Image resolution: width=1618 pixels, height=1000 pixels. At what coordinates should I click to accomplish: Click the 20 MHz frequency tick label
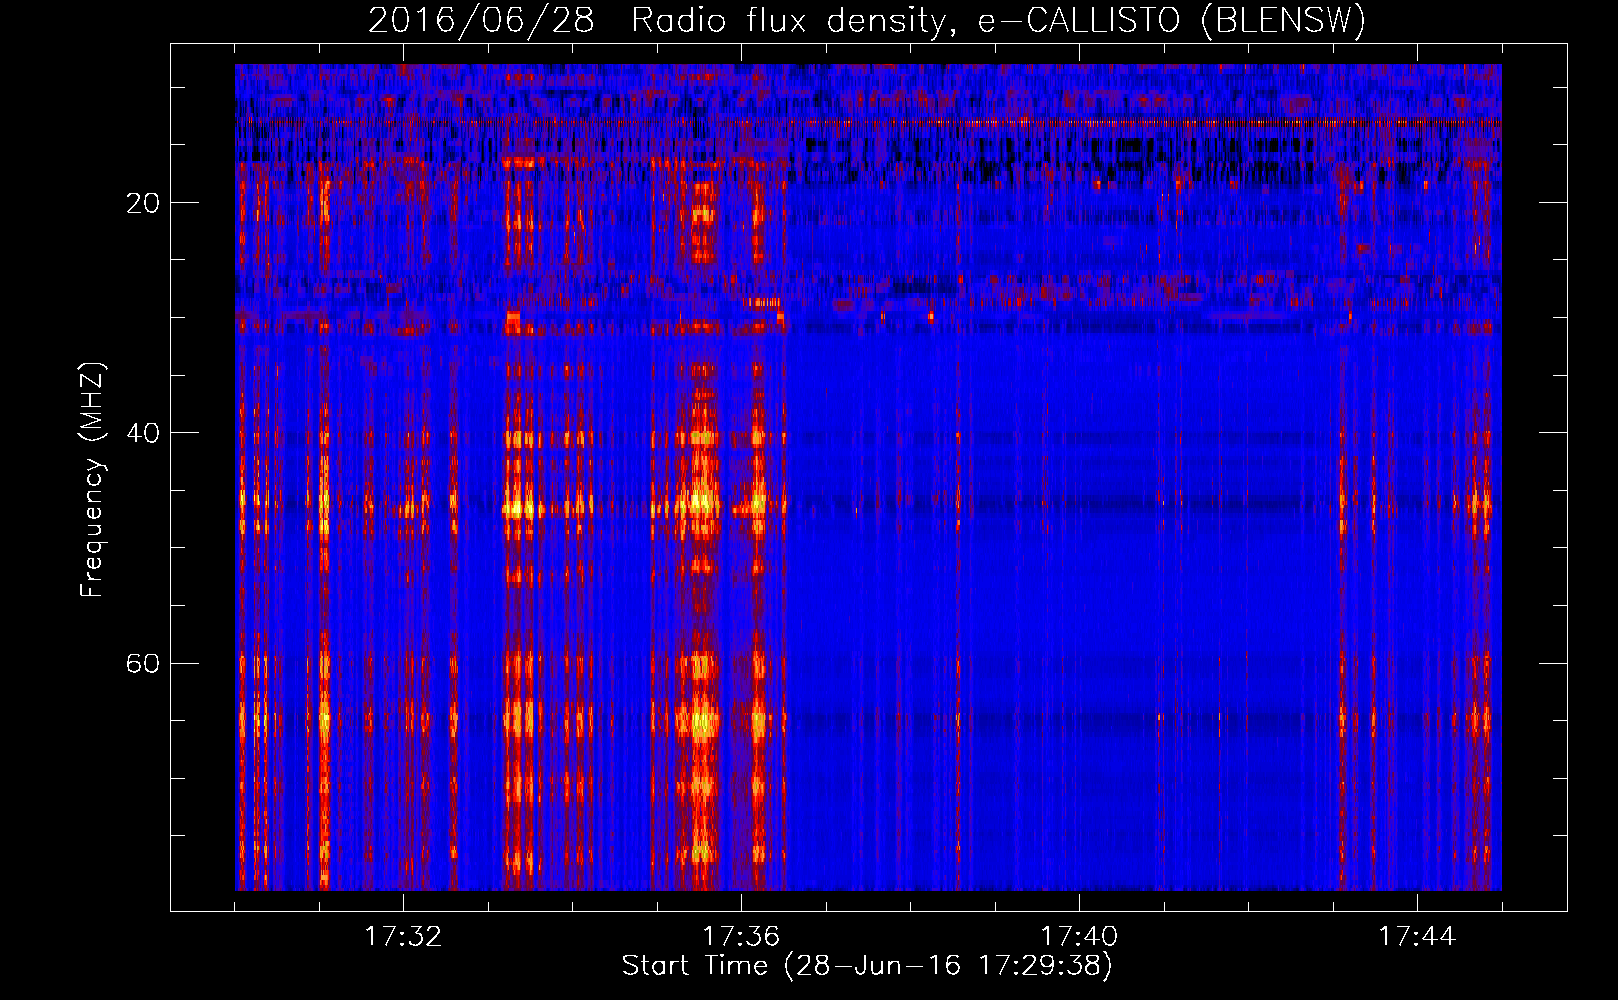[x=143, y=203]
